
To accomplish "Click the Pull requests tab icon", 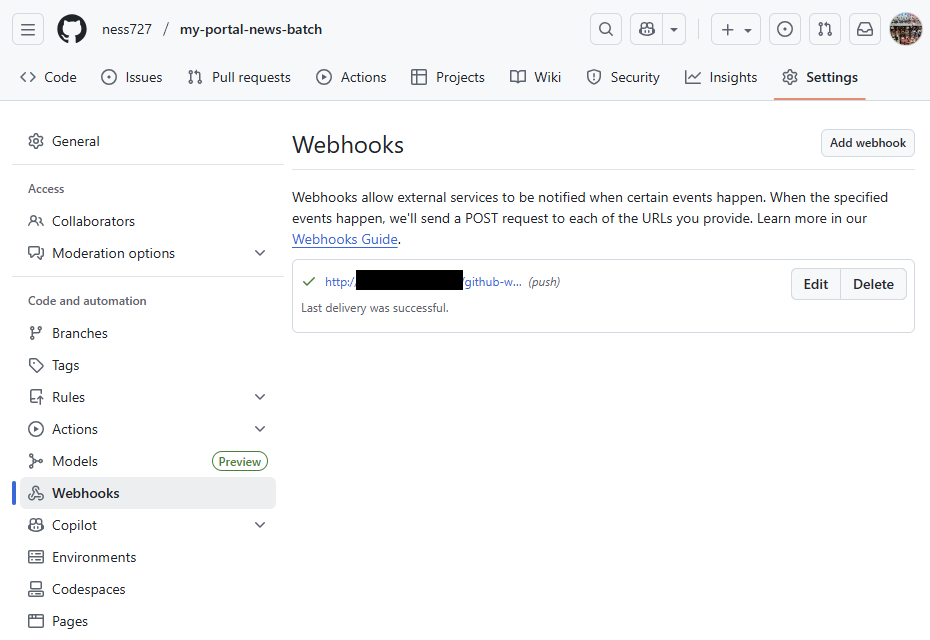I will pyautogui.click(x=195, y=77).
